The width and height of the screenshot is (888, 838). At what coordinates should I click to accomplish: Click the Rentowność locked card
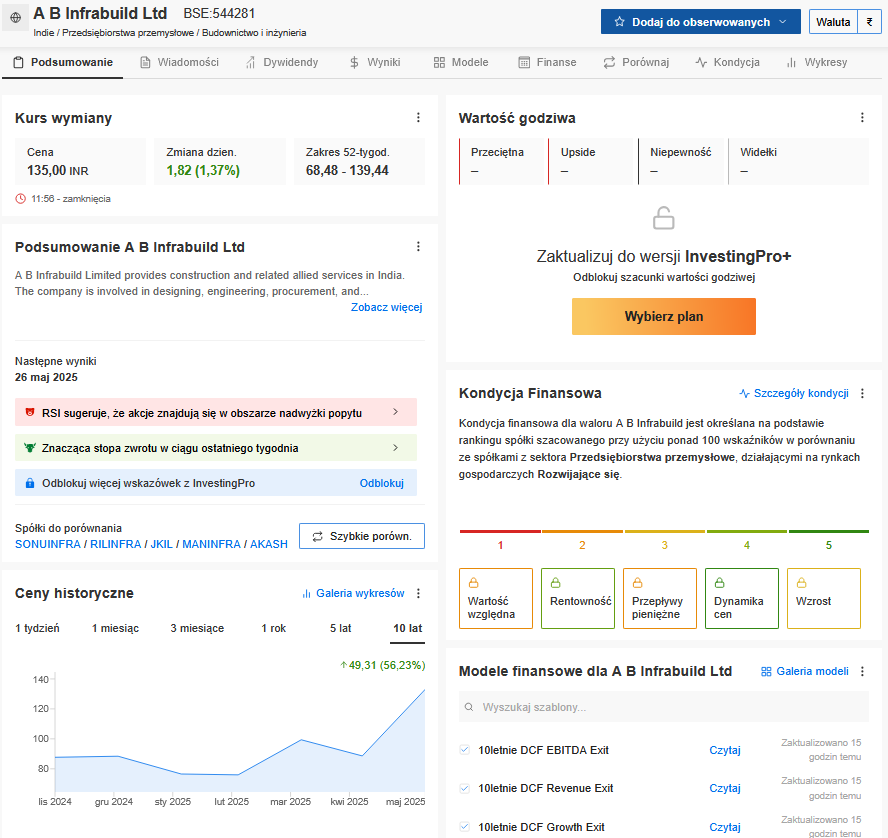(578, 598)
